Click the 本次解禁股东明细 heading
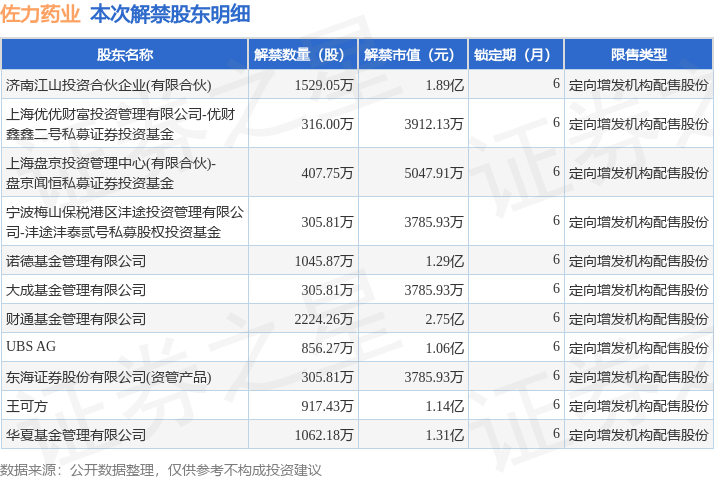The image size is (714, 479). (170, 14)
